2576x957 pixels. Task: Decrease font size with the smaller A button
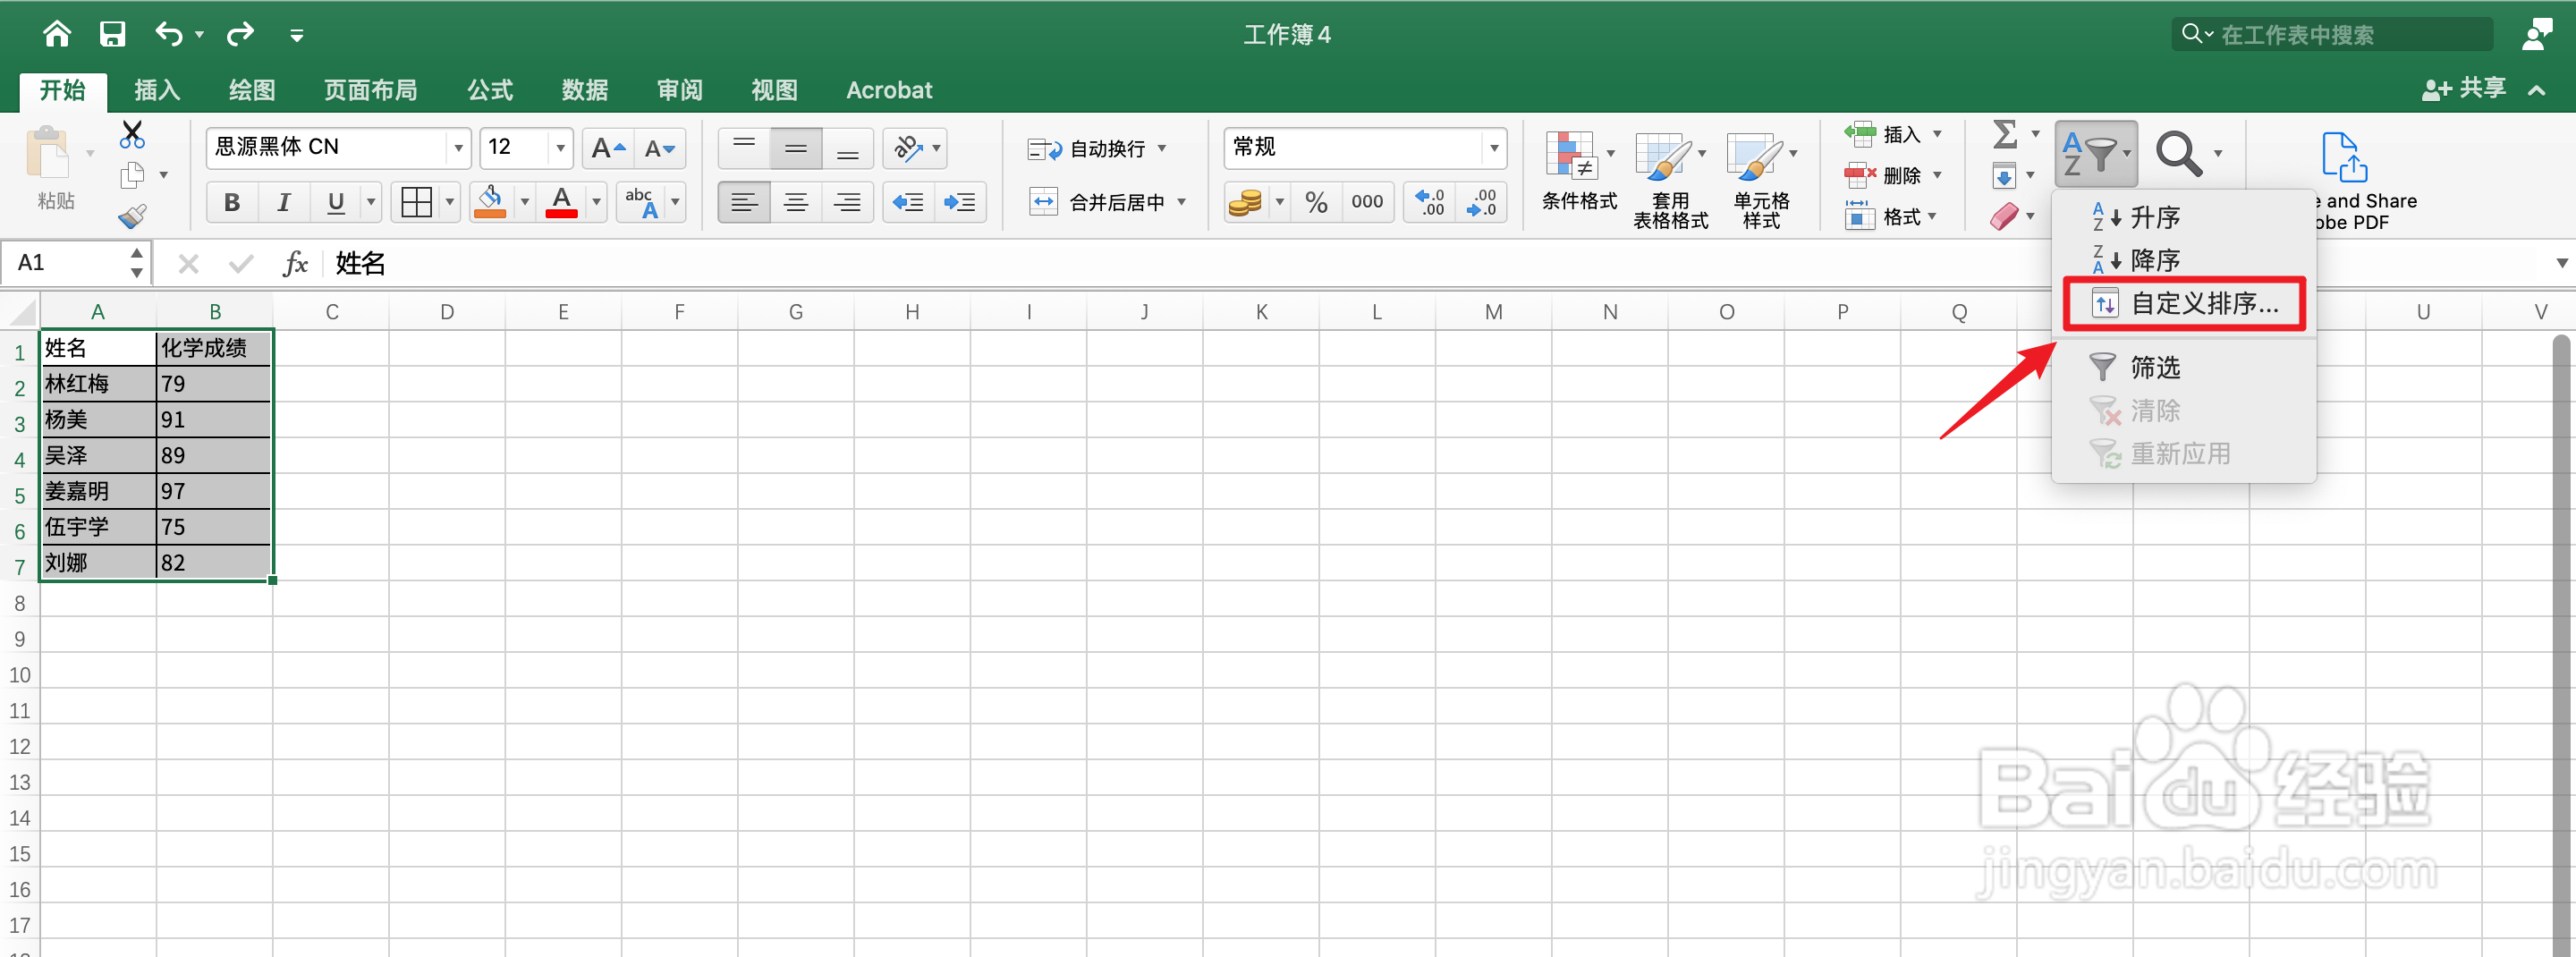[x=660, y=148]
